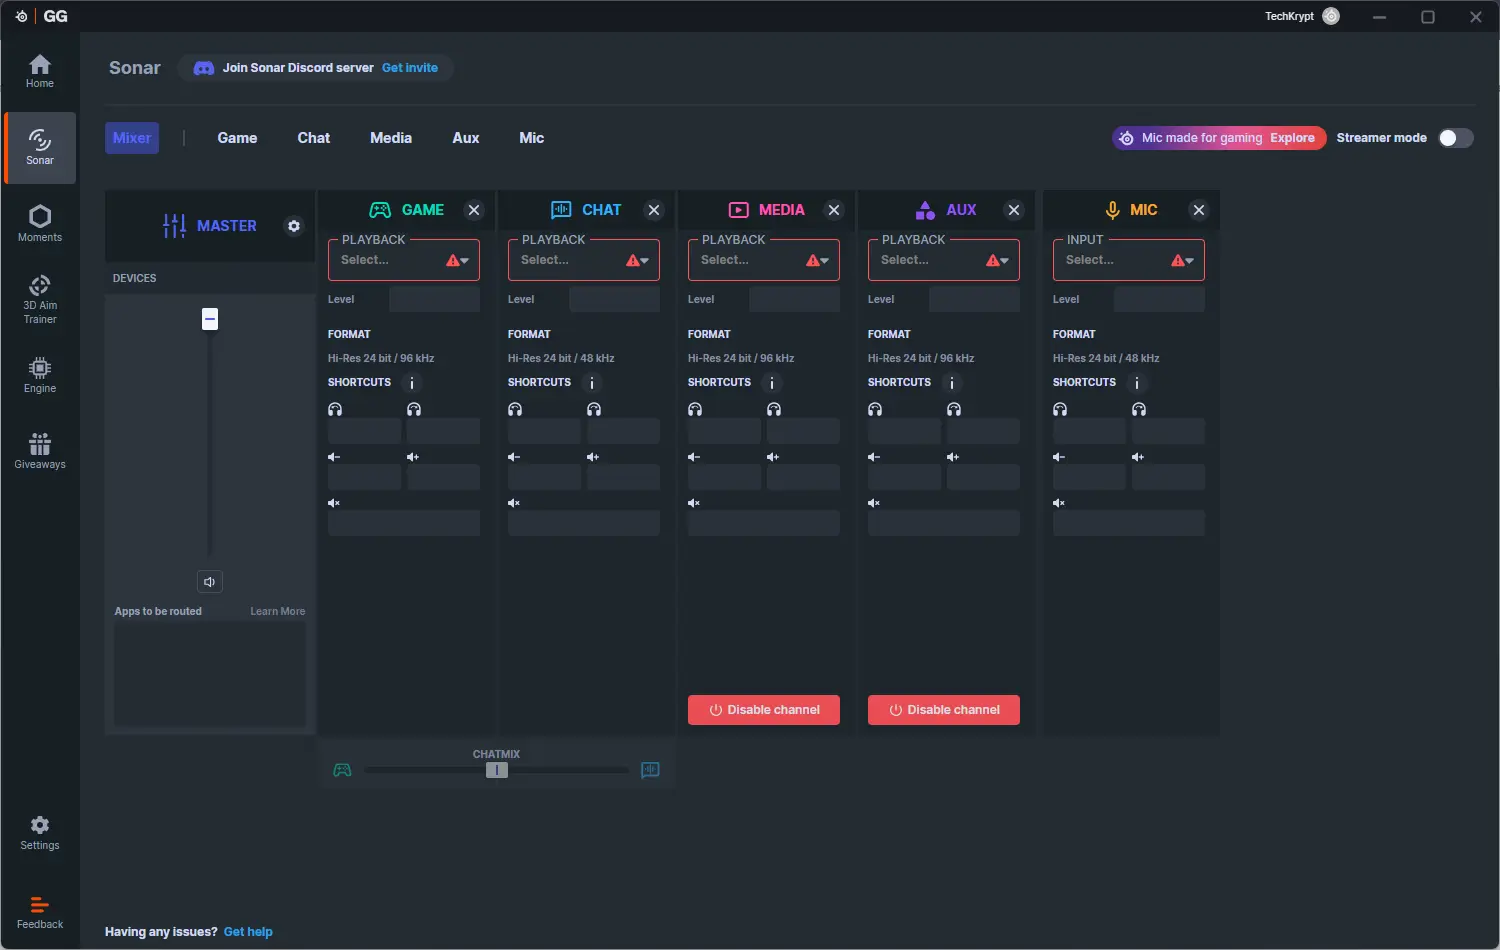Click the ChatMix slider handle
This screenshot has height=950, width=1500.
pyautogui.click(x=497, y=770)
